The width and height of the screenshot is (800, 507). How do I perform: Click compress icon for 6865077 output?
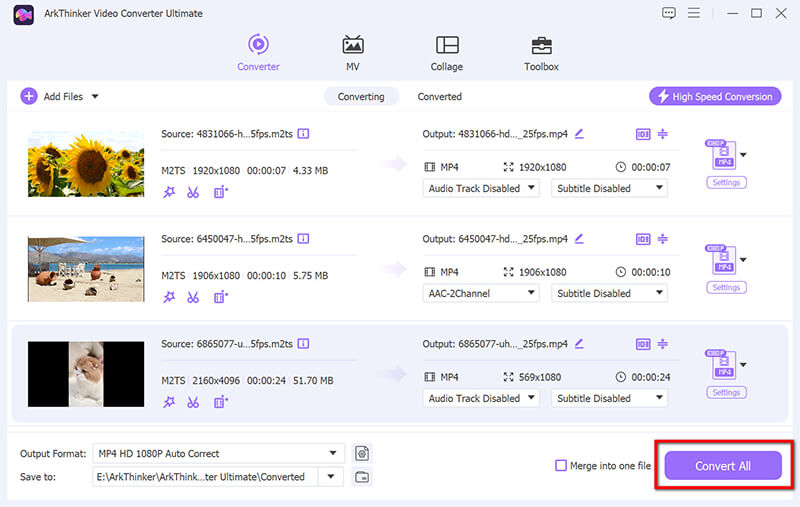click(662, 344)
